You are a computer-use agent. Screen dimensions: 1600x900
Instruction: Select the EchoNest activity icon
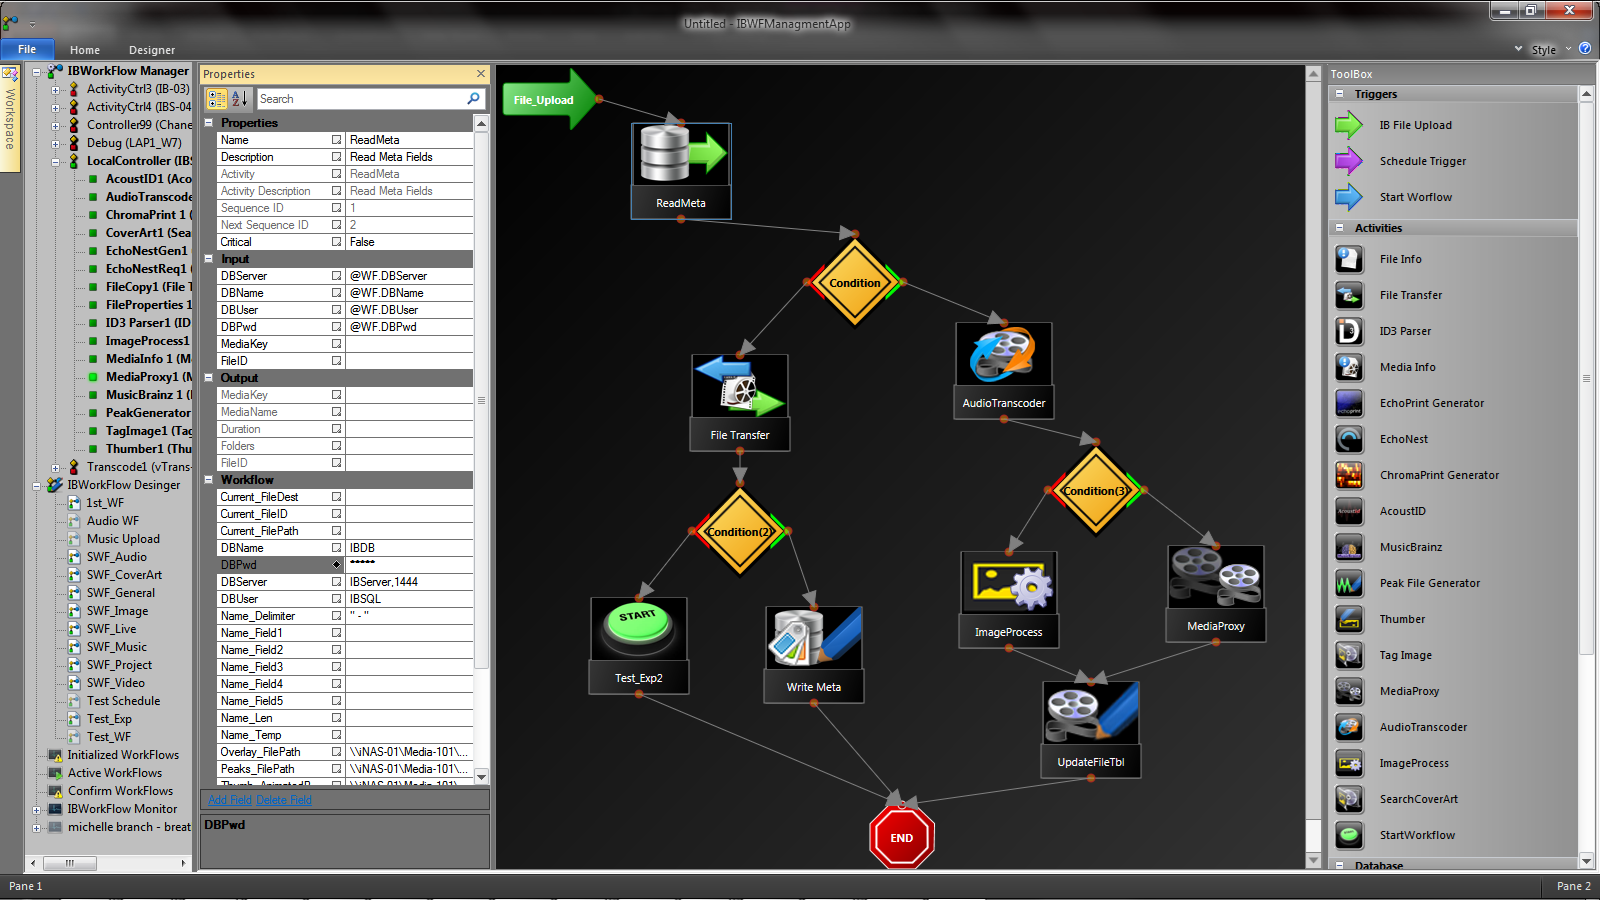1349,439
